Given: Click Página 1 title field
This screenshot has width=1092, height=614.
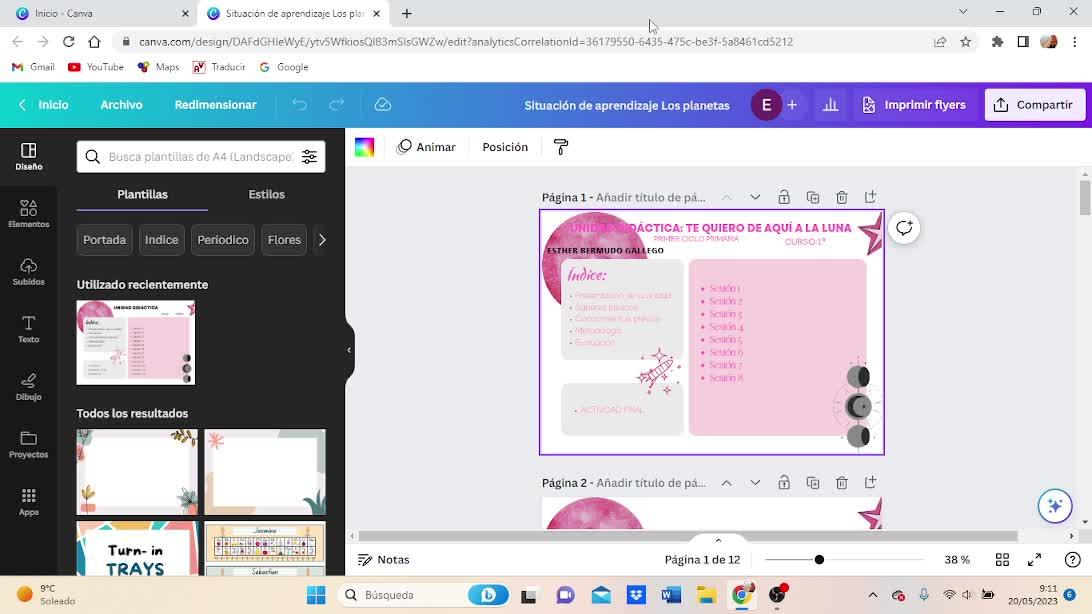Looking at the screenshot, I should (x=650, y=197).
